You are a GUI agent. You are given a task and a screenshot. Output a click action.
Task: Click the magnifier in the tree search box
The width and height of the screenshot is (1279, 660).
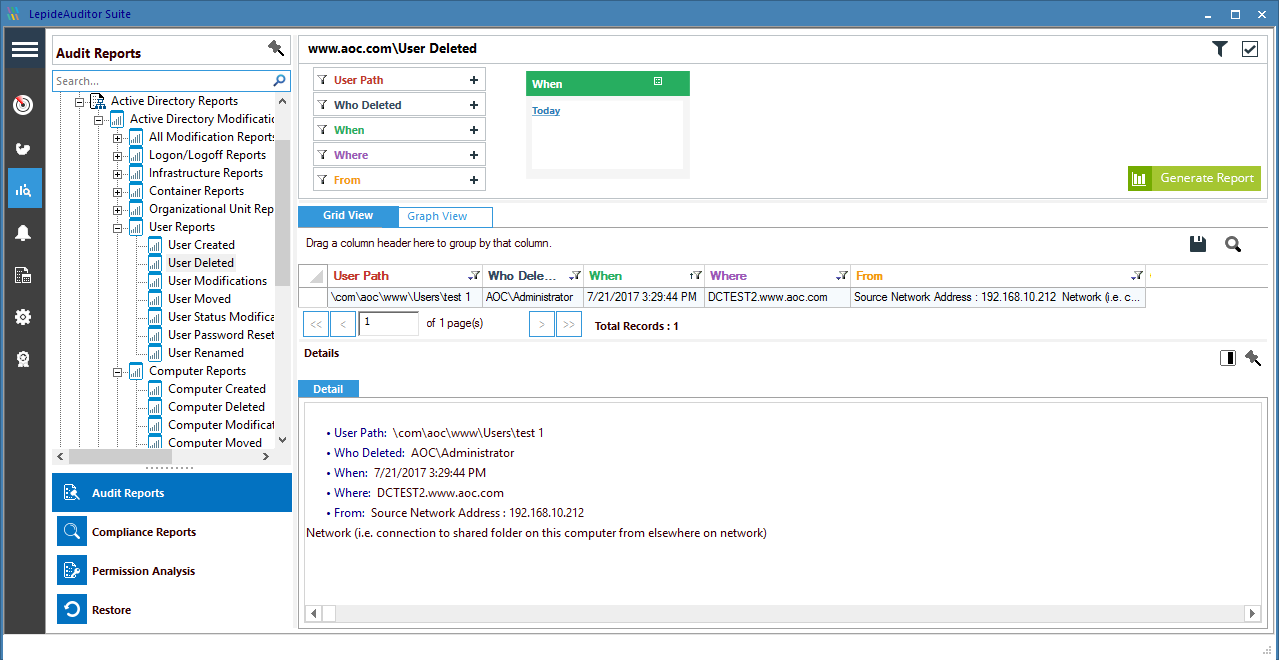click(280, 81)
